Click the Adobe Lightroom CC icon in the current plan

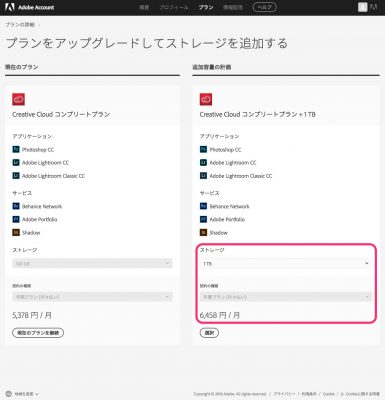(x=16, y=162)
